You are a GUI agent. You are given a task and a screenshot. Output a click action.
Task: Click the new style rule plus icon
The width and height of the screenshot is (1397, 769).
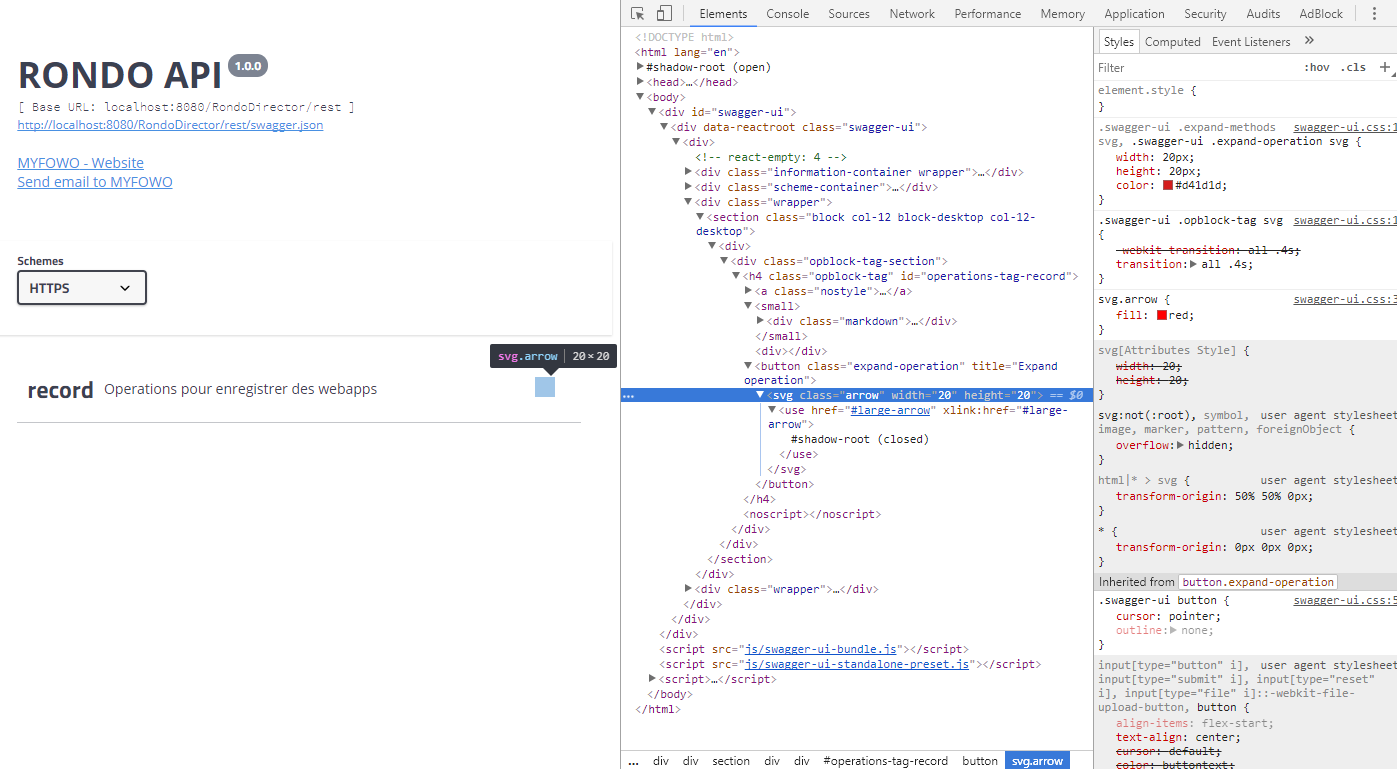(1385, 67)
